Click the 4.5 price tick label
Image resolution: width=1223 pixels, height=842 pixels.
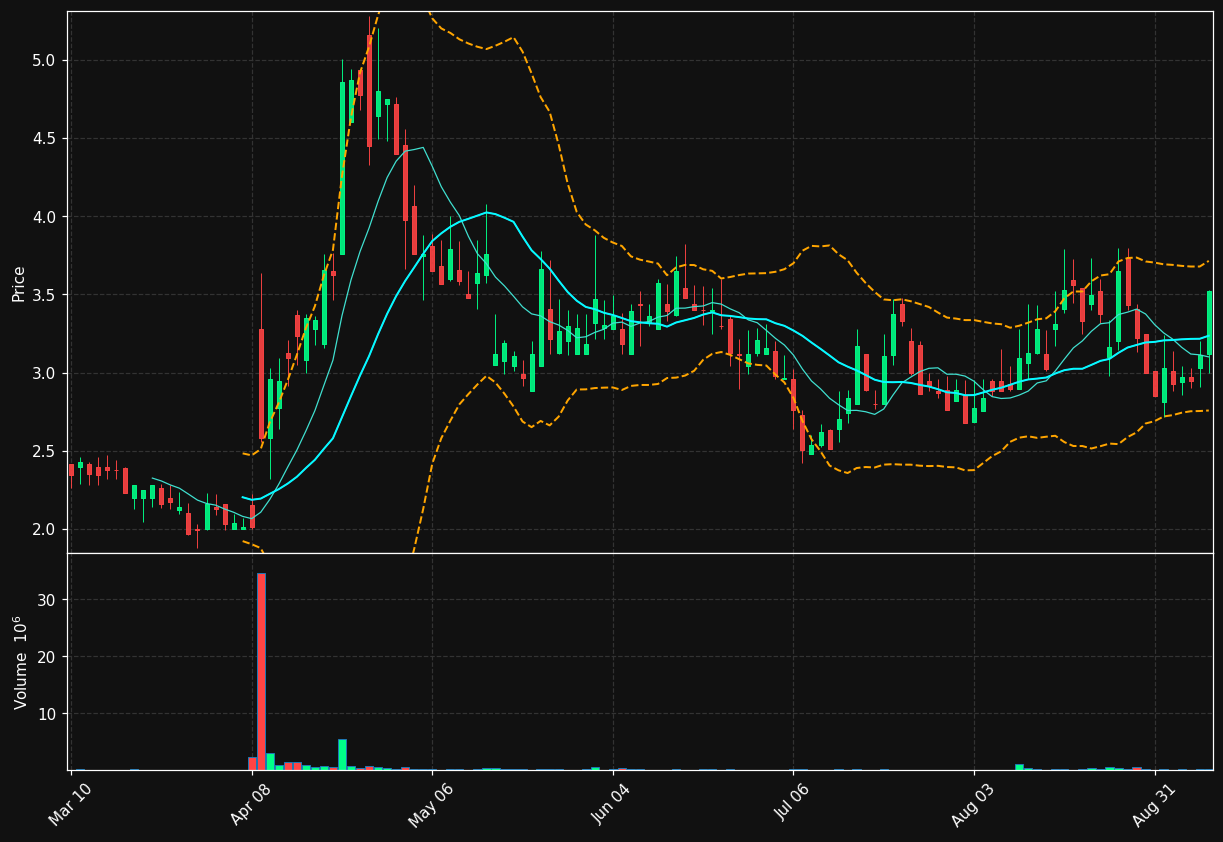(x=45, y=138)
